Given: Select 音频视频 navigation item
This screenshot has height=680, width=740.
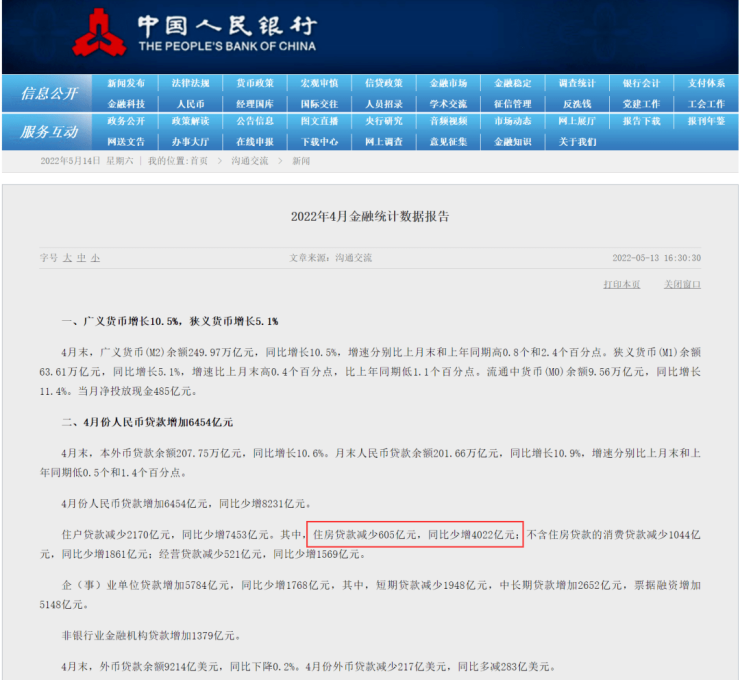Looking at the screenshot, I should (x=448, y=121).
